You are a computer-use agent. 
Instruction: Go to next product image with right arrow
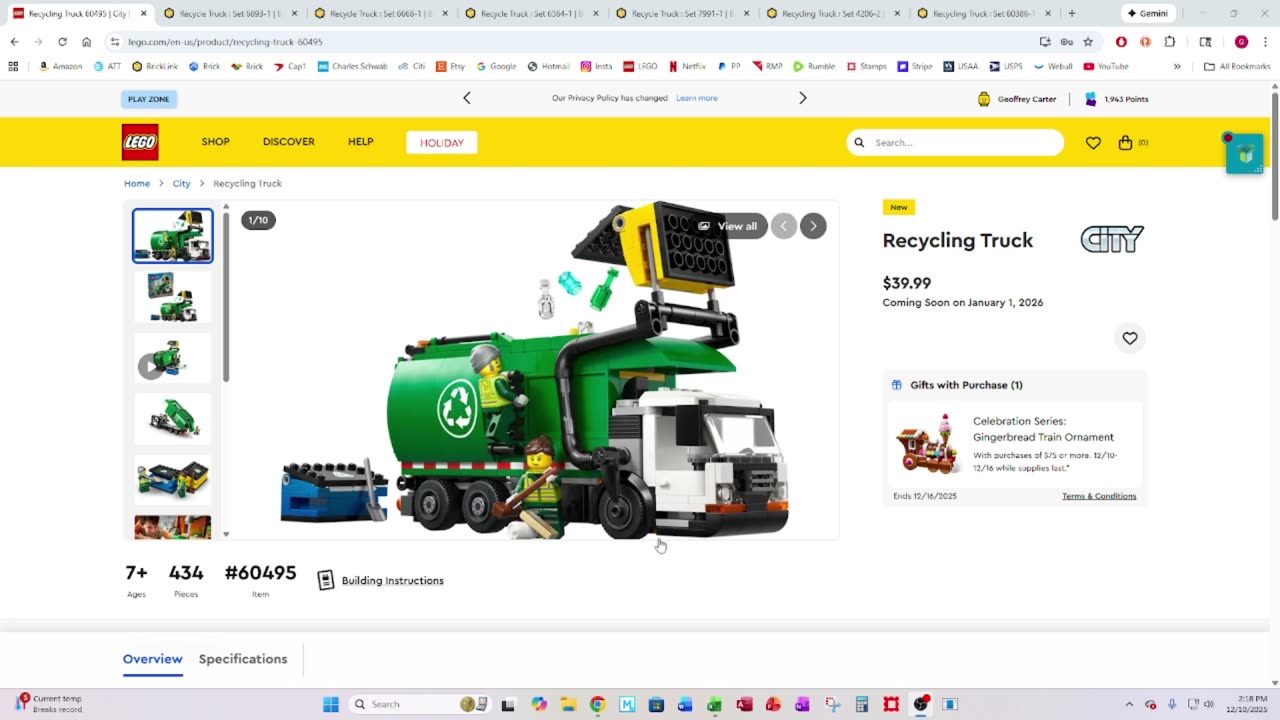pos(813,226)
